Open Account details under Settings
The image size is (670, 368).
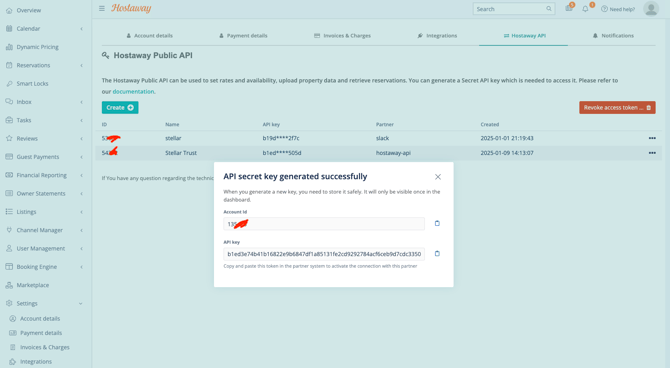coord(40,318)
